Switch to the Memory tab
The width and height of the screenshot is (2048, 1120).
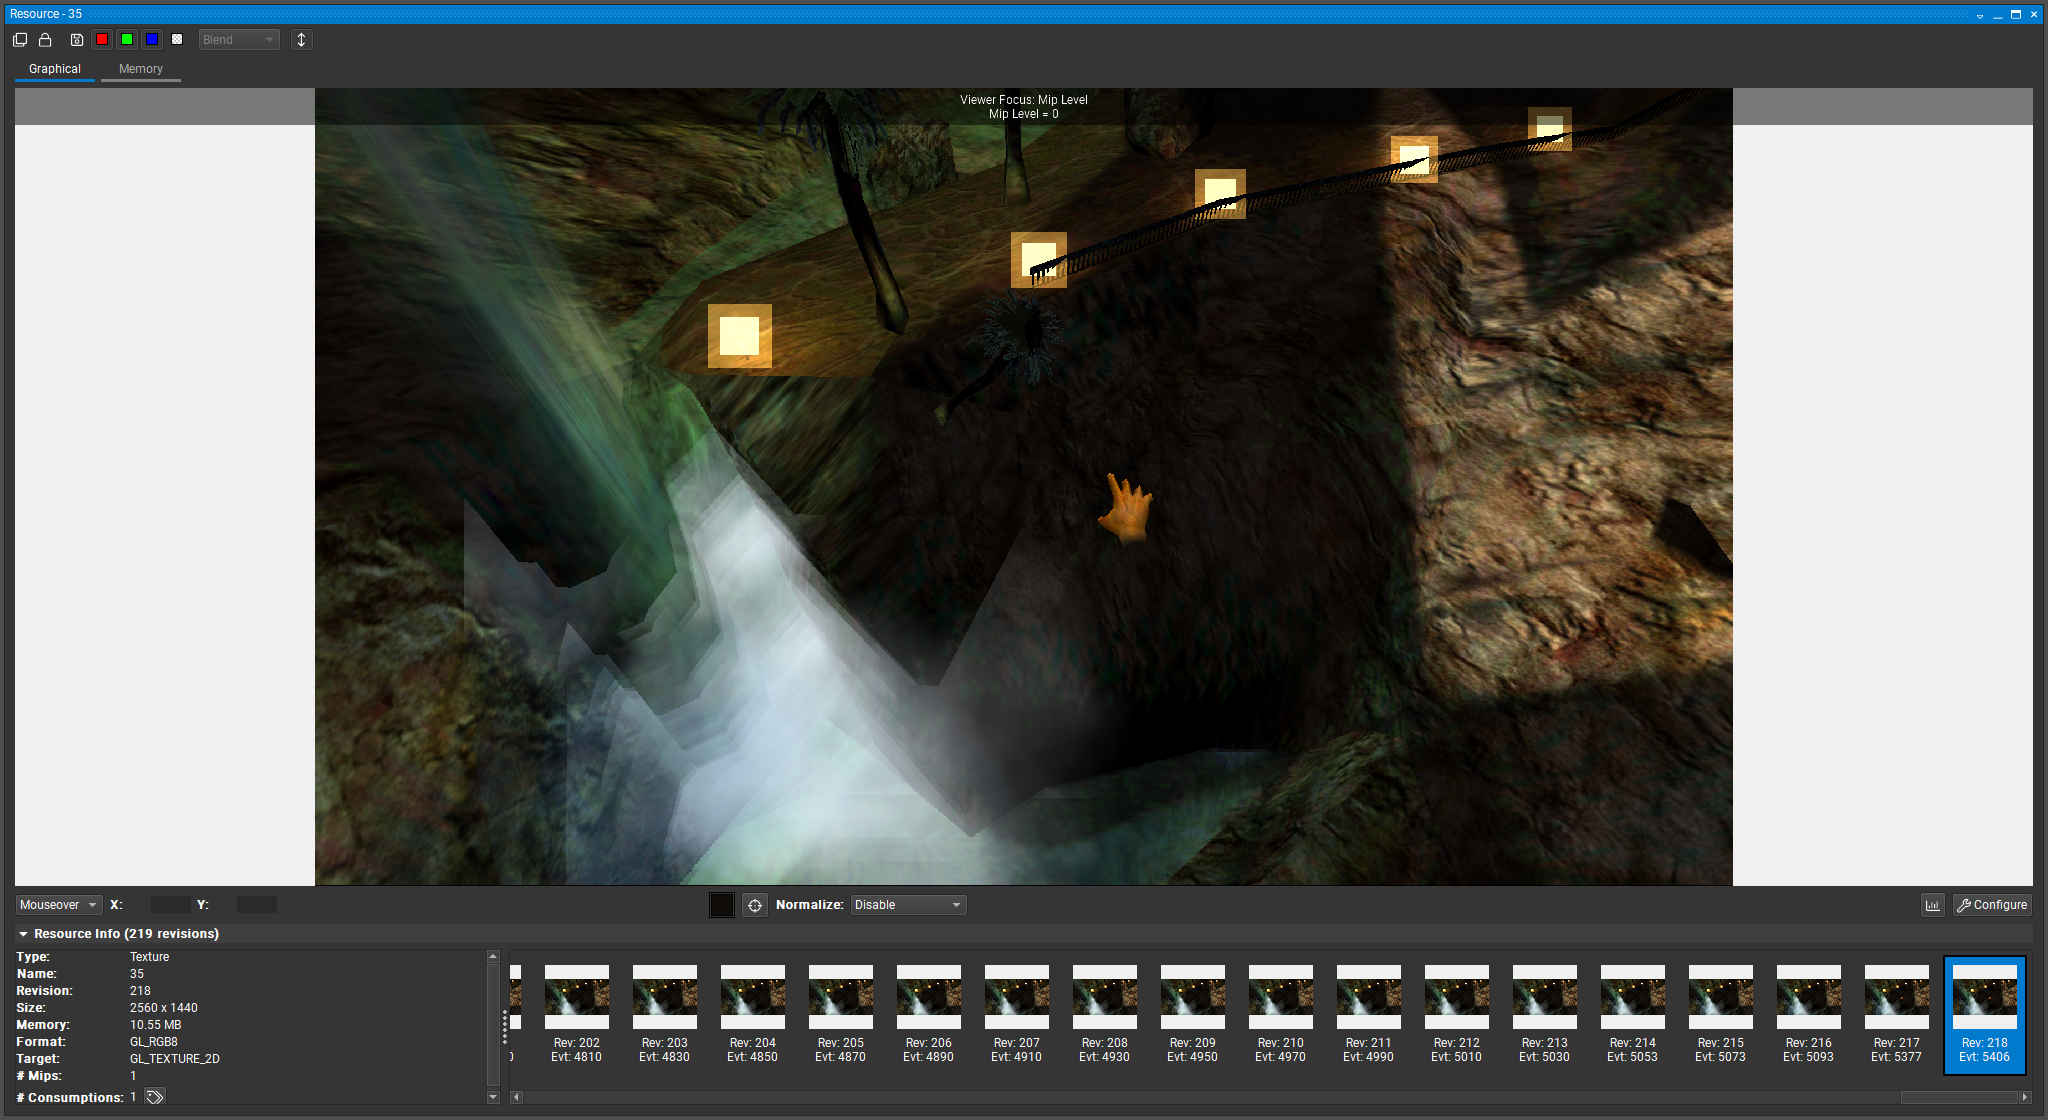click(x=141, y=69)
